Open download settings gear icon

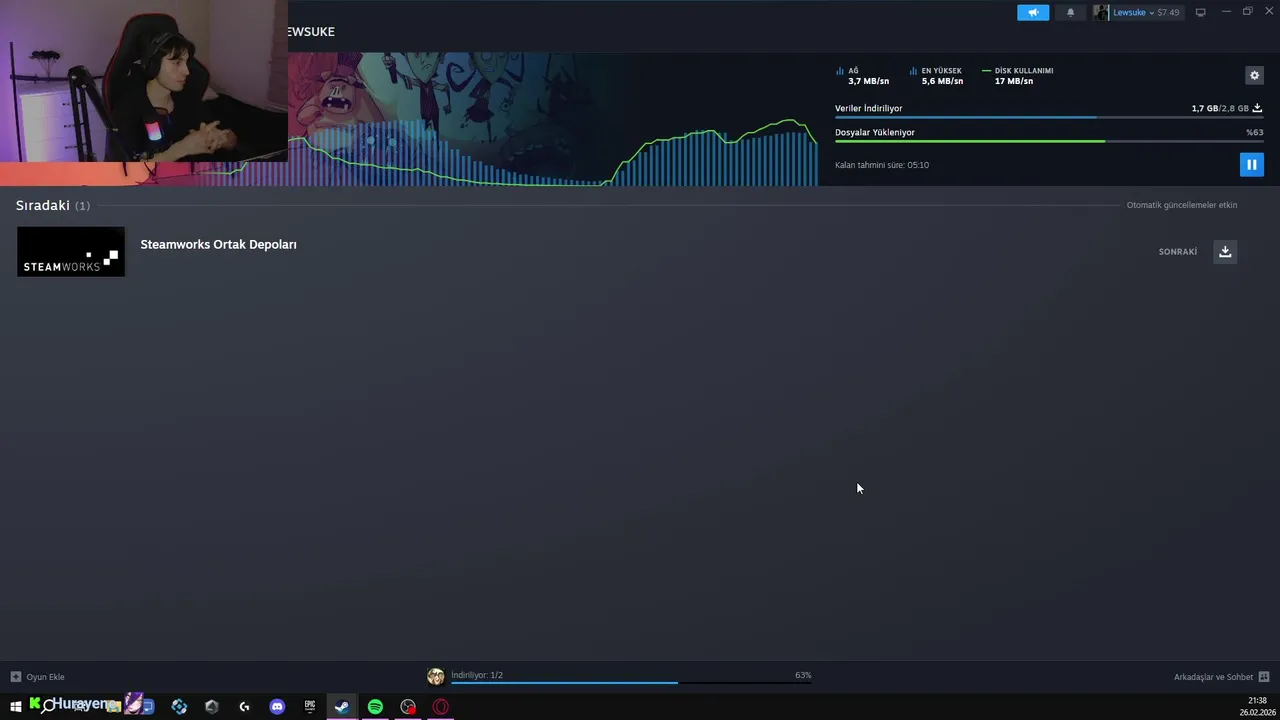click(1254, 75)
